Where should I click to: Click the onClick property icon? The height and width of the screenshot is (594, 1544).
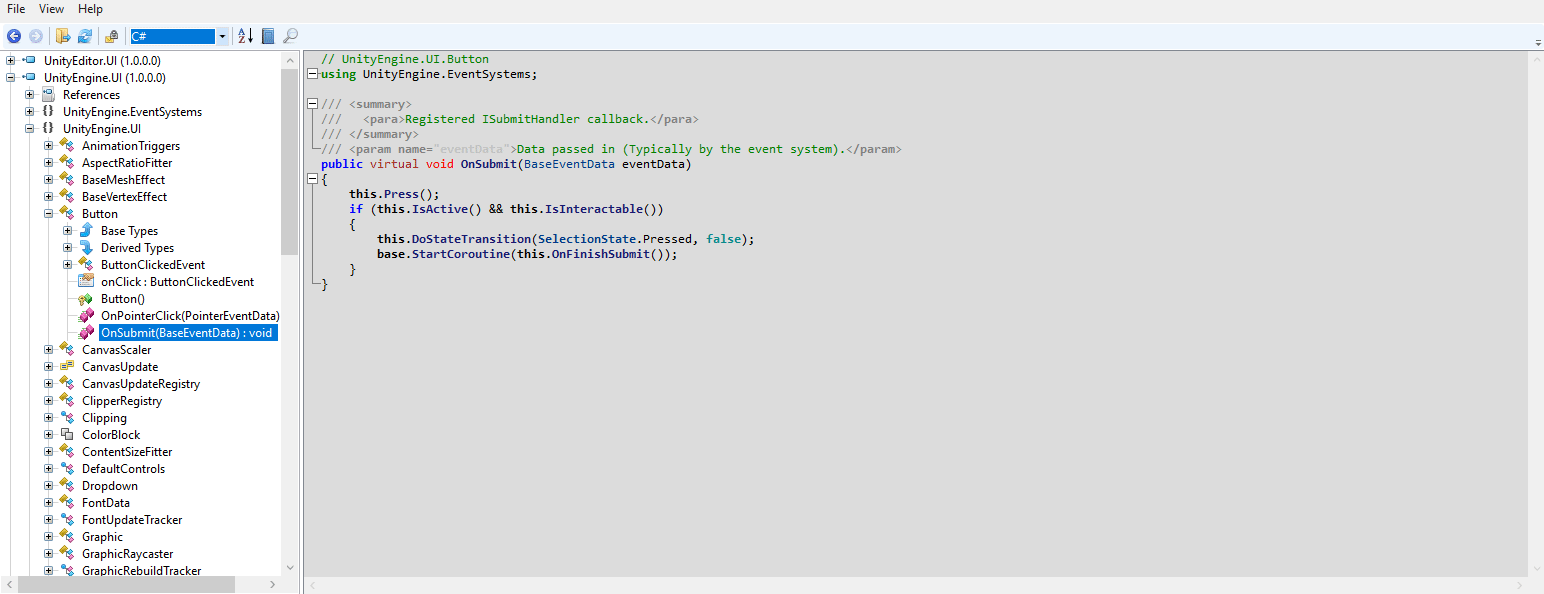tap(86, 282)
